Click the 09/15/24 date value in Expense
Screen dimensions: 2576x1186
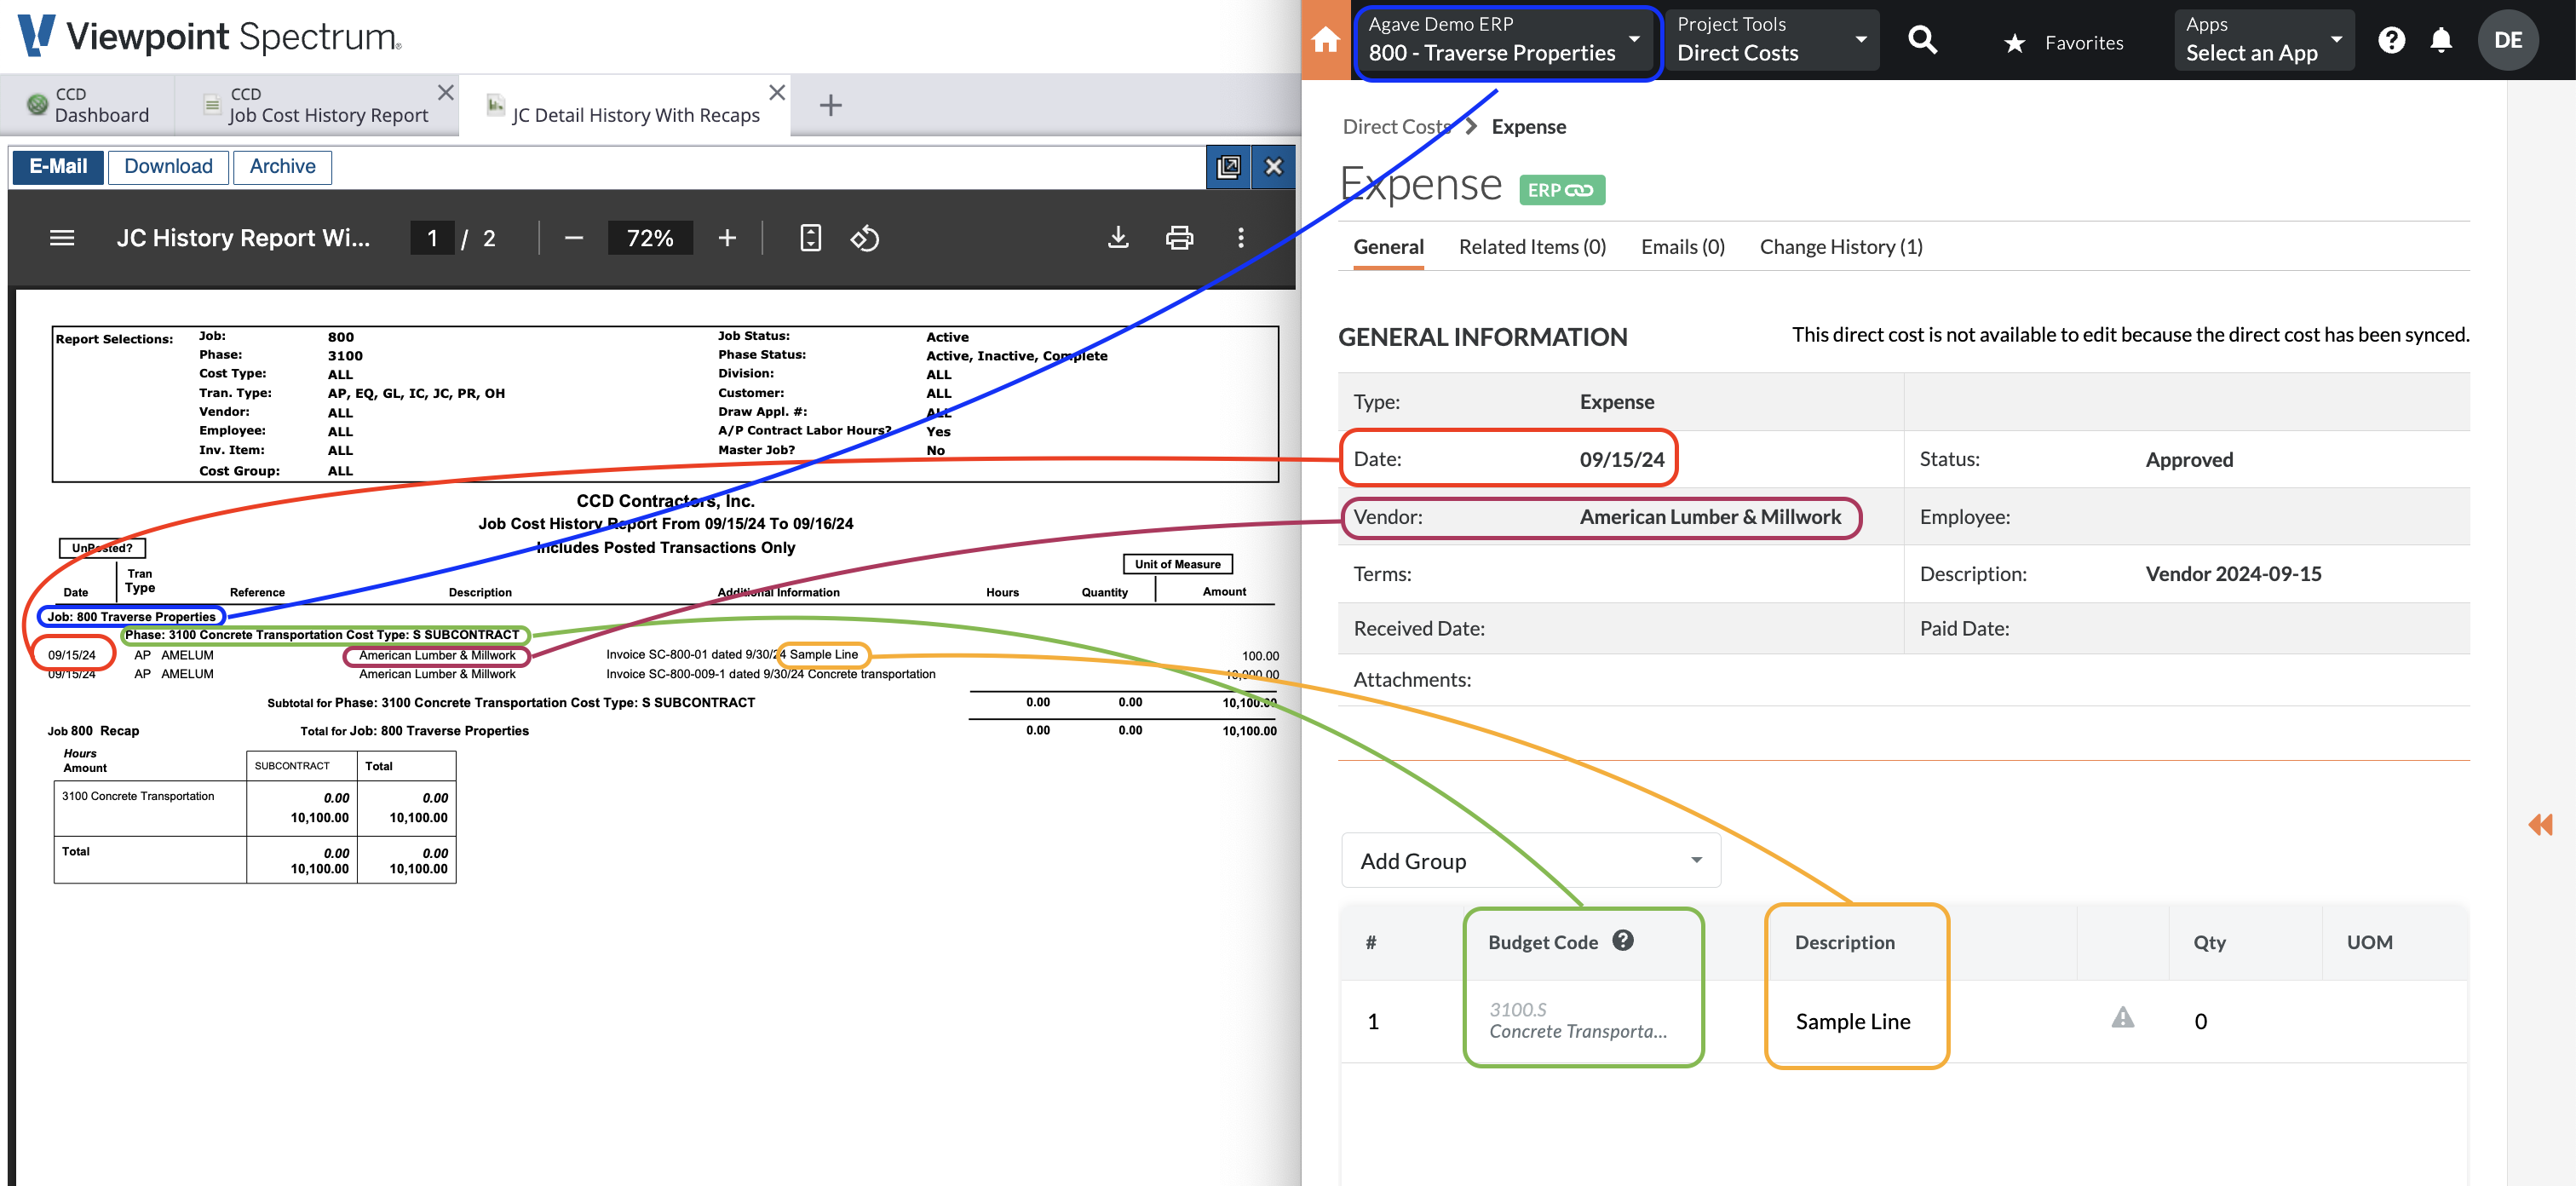(x=1621, y=460)
